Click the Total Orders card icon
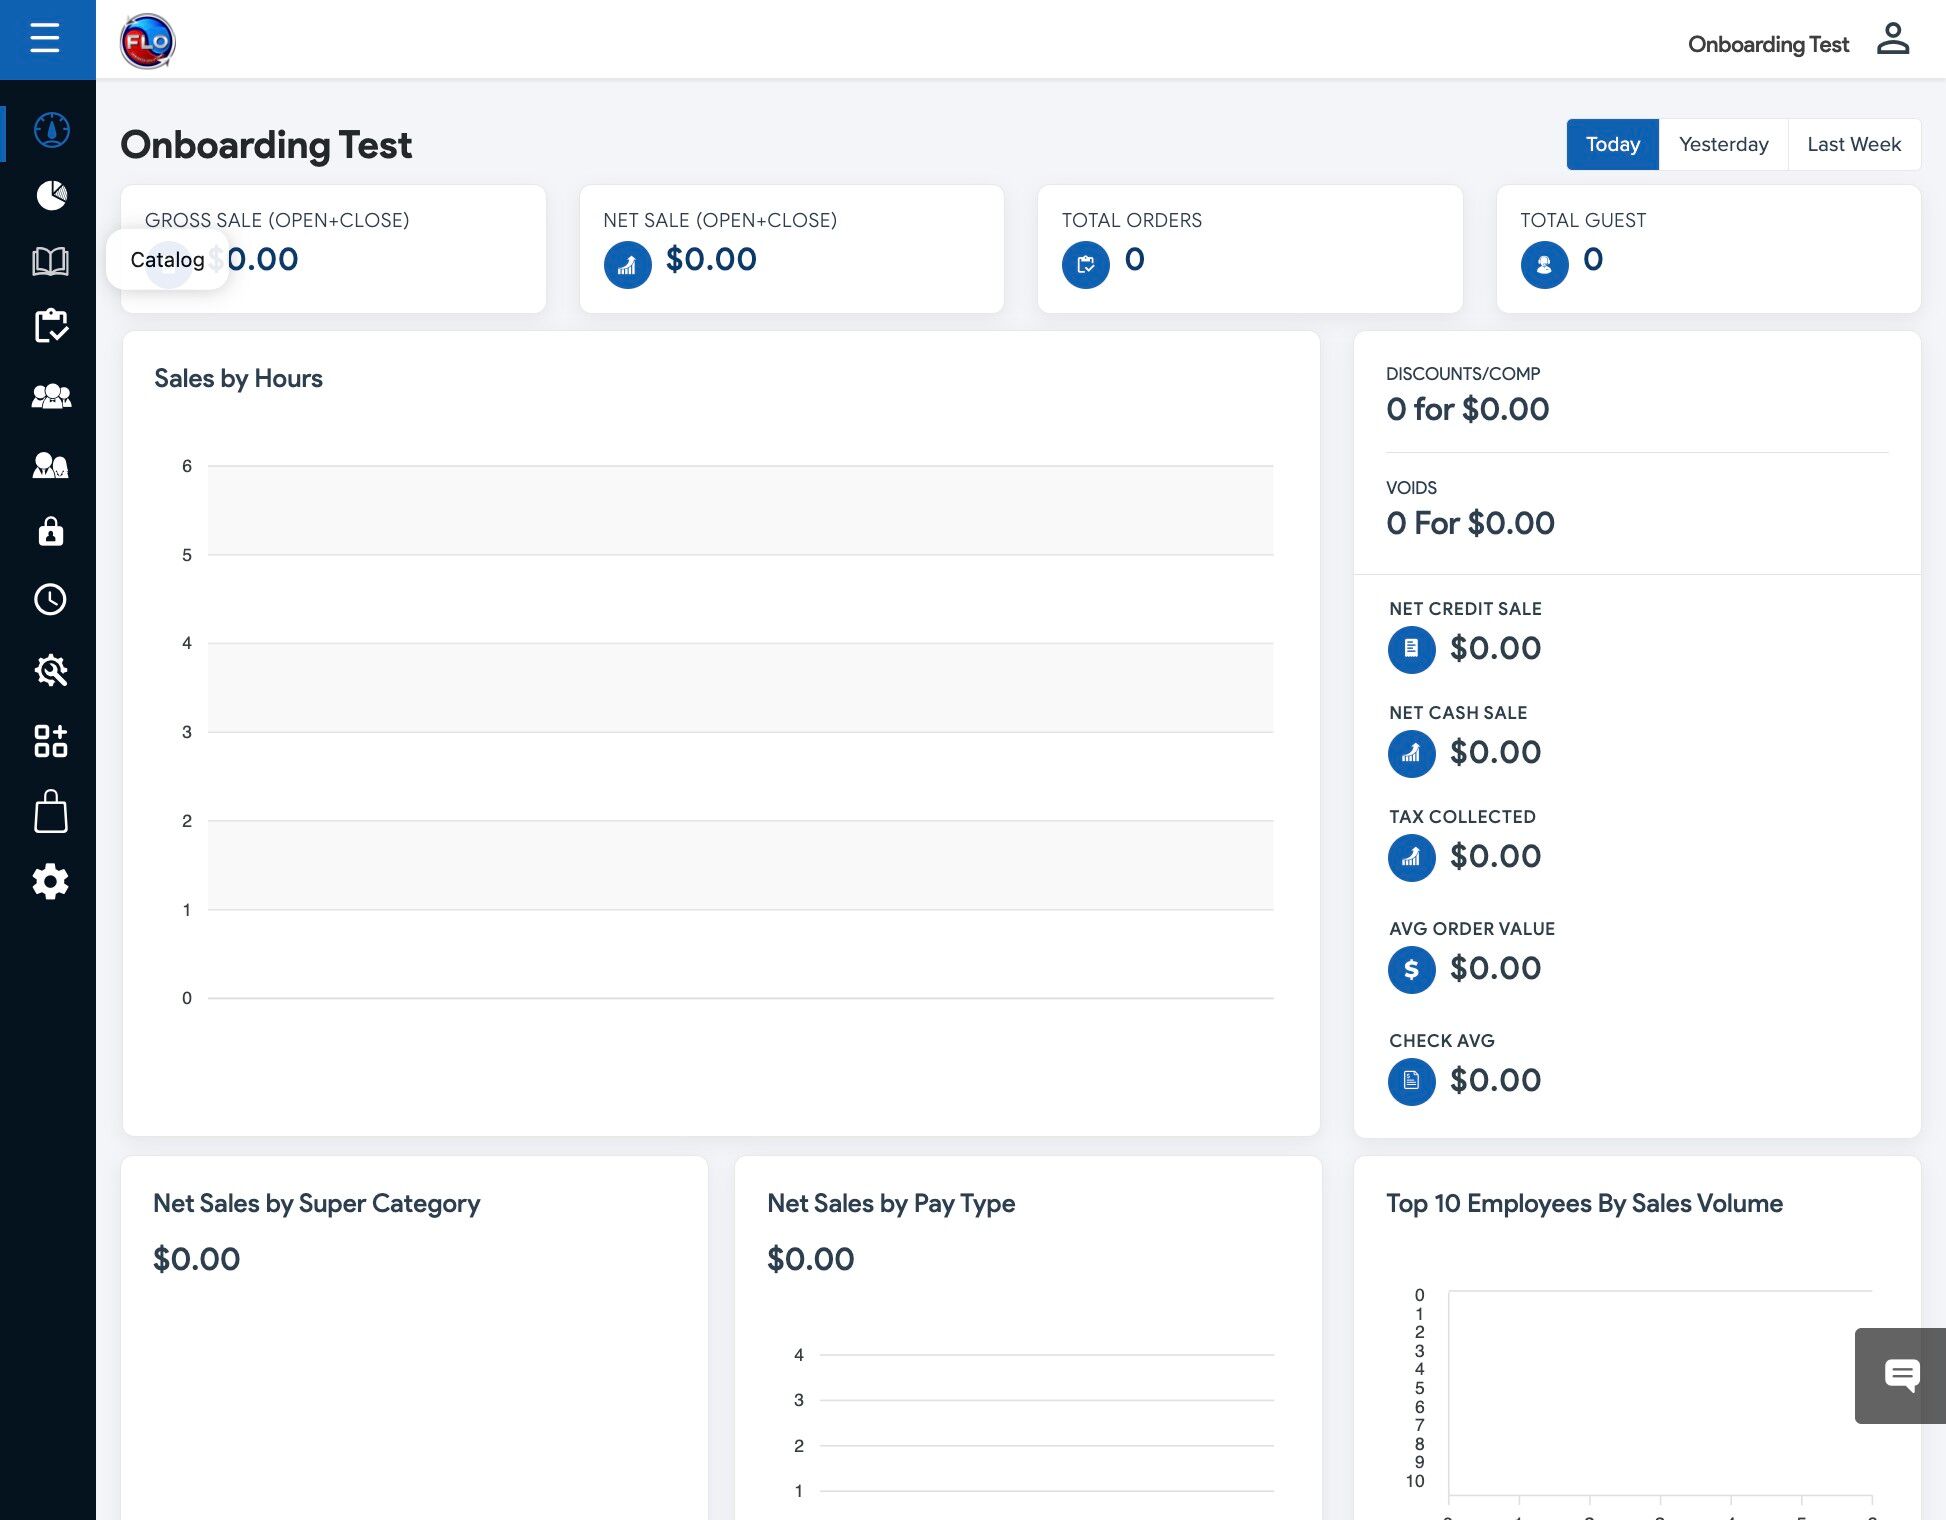The height and width of the screenshot is (1520, 1946). (1085, 265)
